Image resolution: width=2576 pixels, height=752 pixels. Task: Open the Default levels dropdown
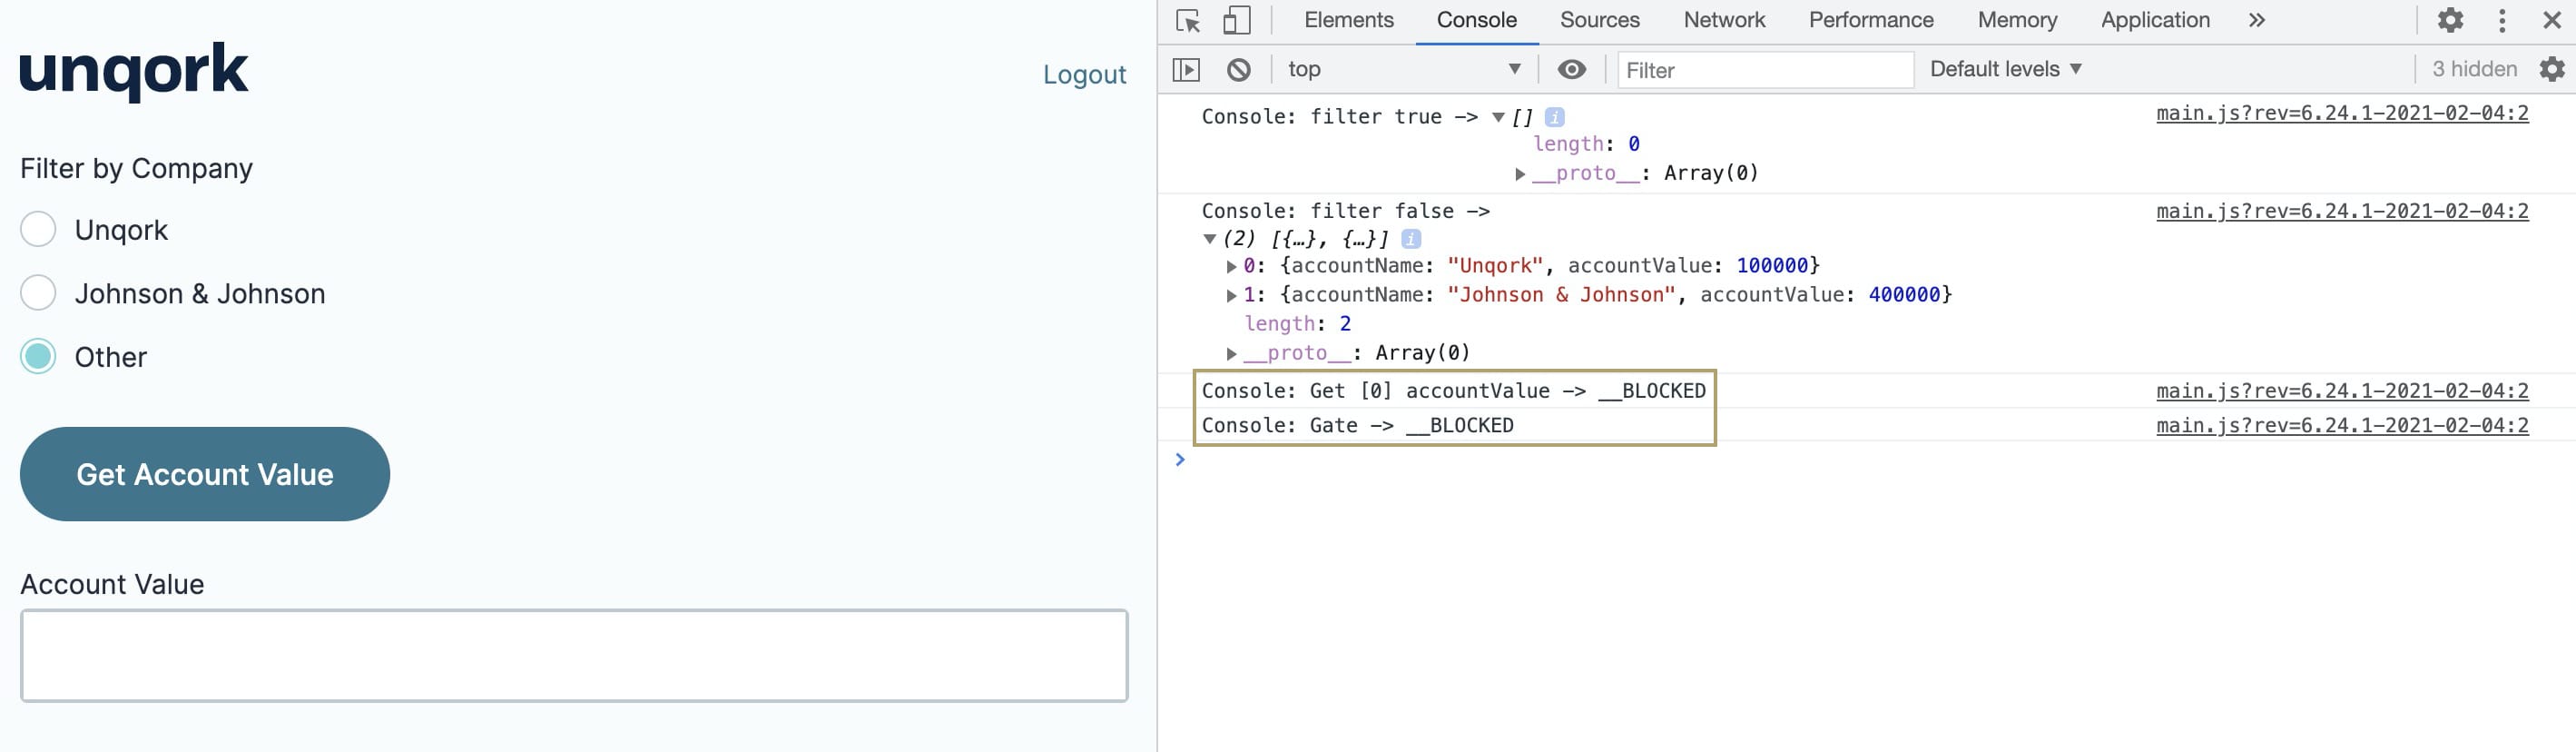tap(2006, 69)
